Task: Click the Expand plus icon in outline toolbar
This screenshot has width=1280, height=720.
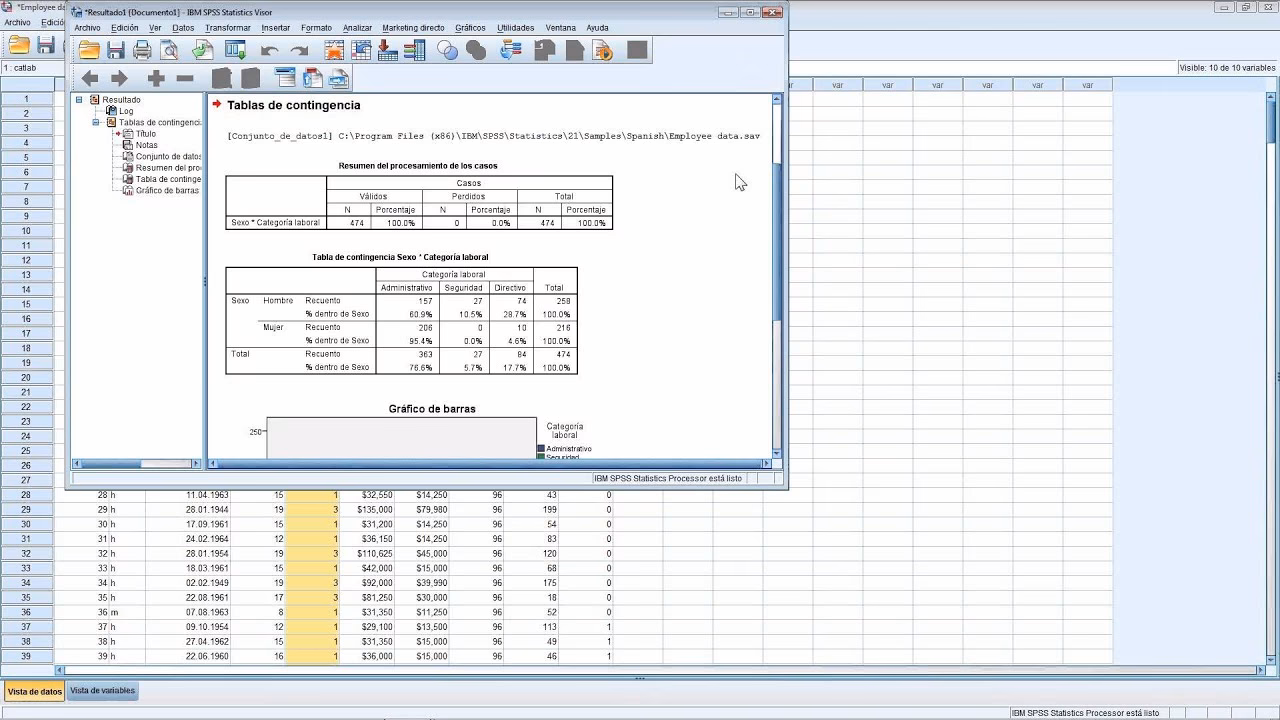Action: (156, 78)
